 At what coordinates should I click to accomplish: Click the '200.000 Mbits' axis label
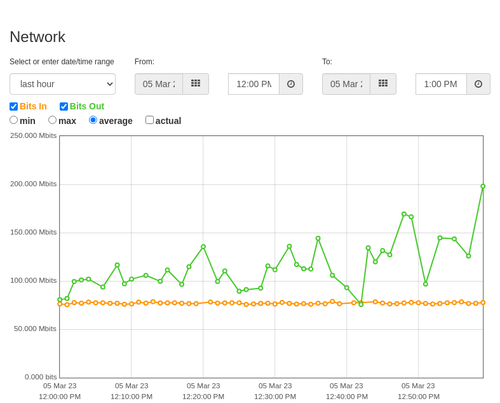pyautogui.click(x=33, y=184)
